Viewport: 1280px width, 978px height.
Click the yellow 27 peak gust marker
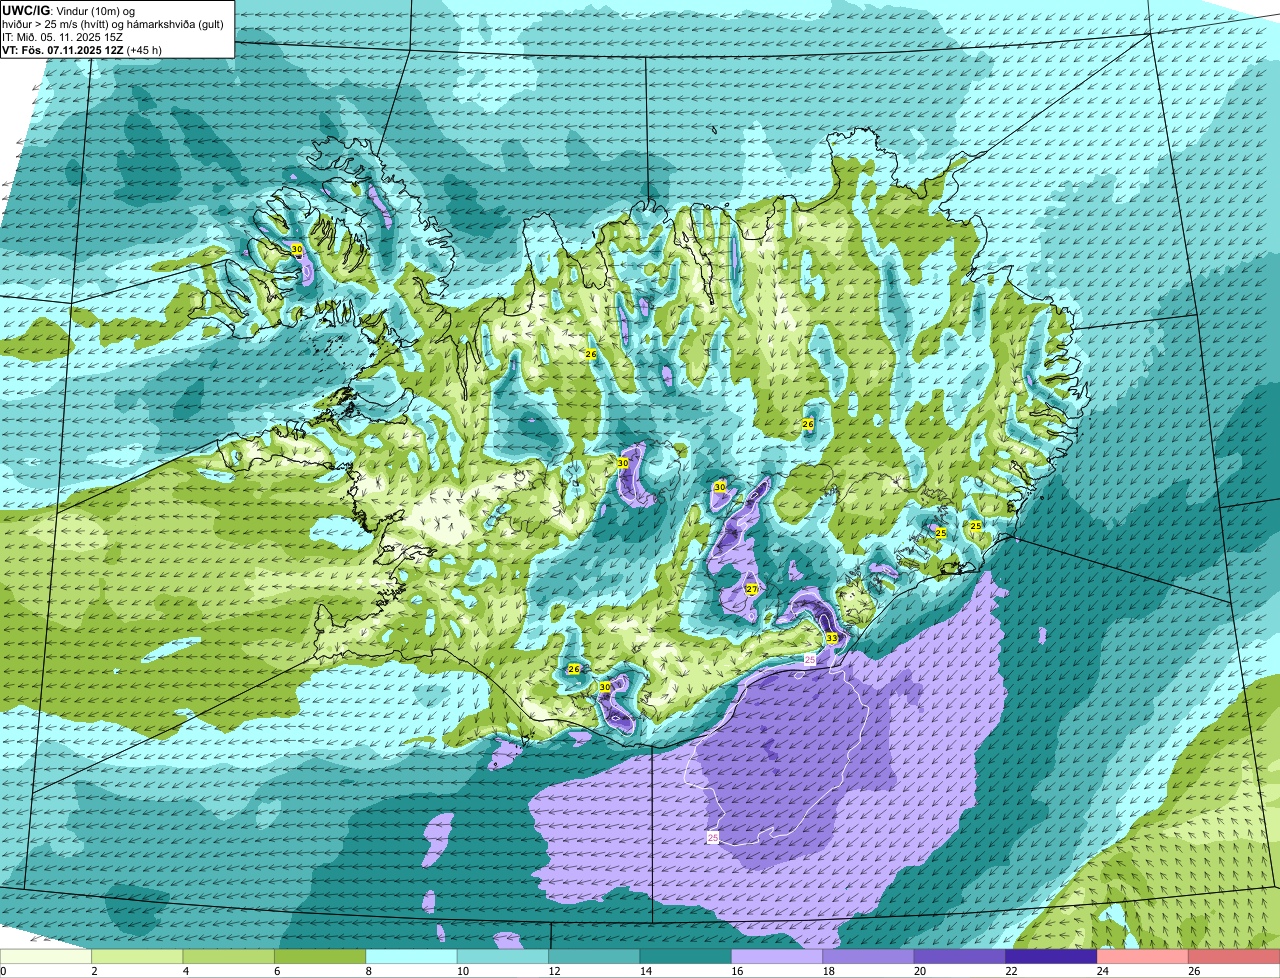pyautogui.click(x=752, y=590)
